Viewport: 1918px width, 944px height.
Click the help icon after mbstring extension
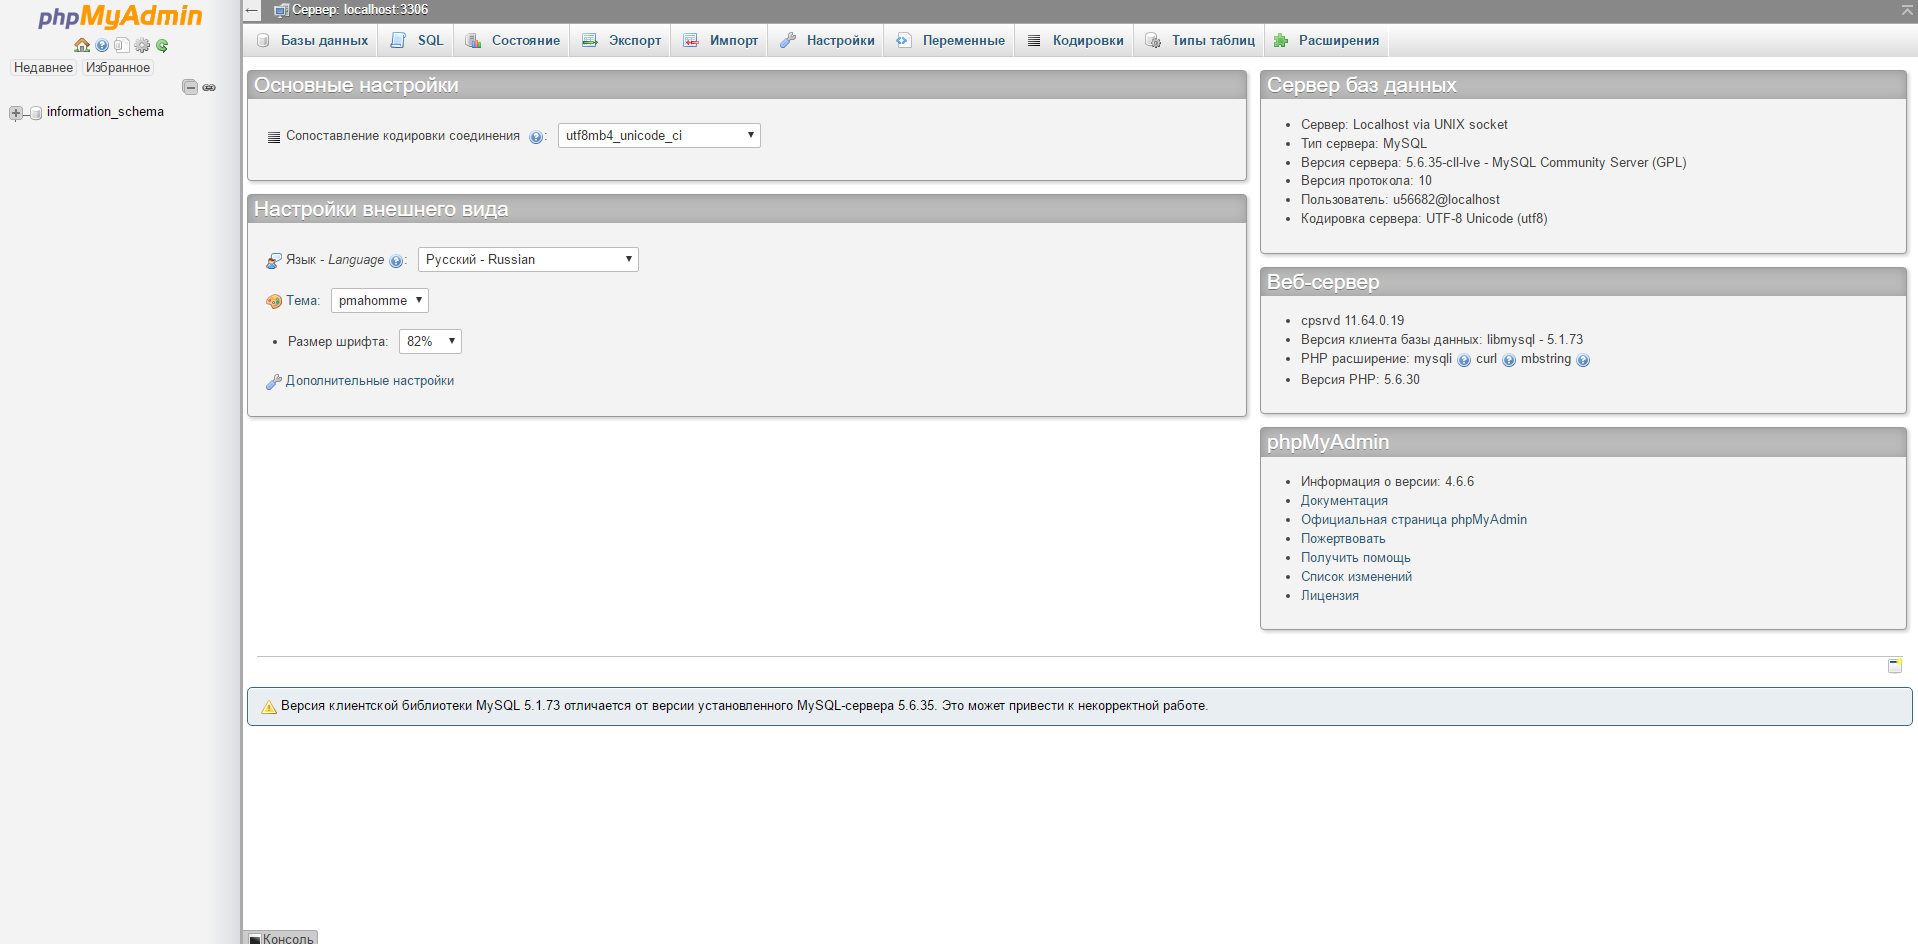pos(1583,360)
